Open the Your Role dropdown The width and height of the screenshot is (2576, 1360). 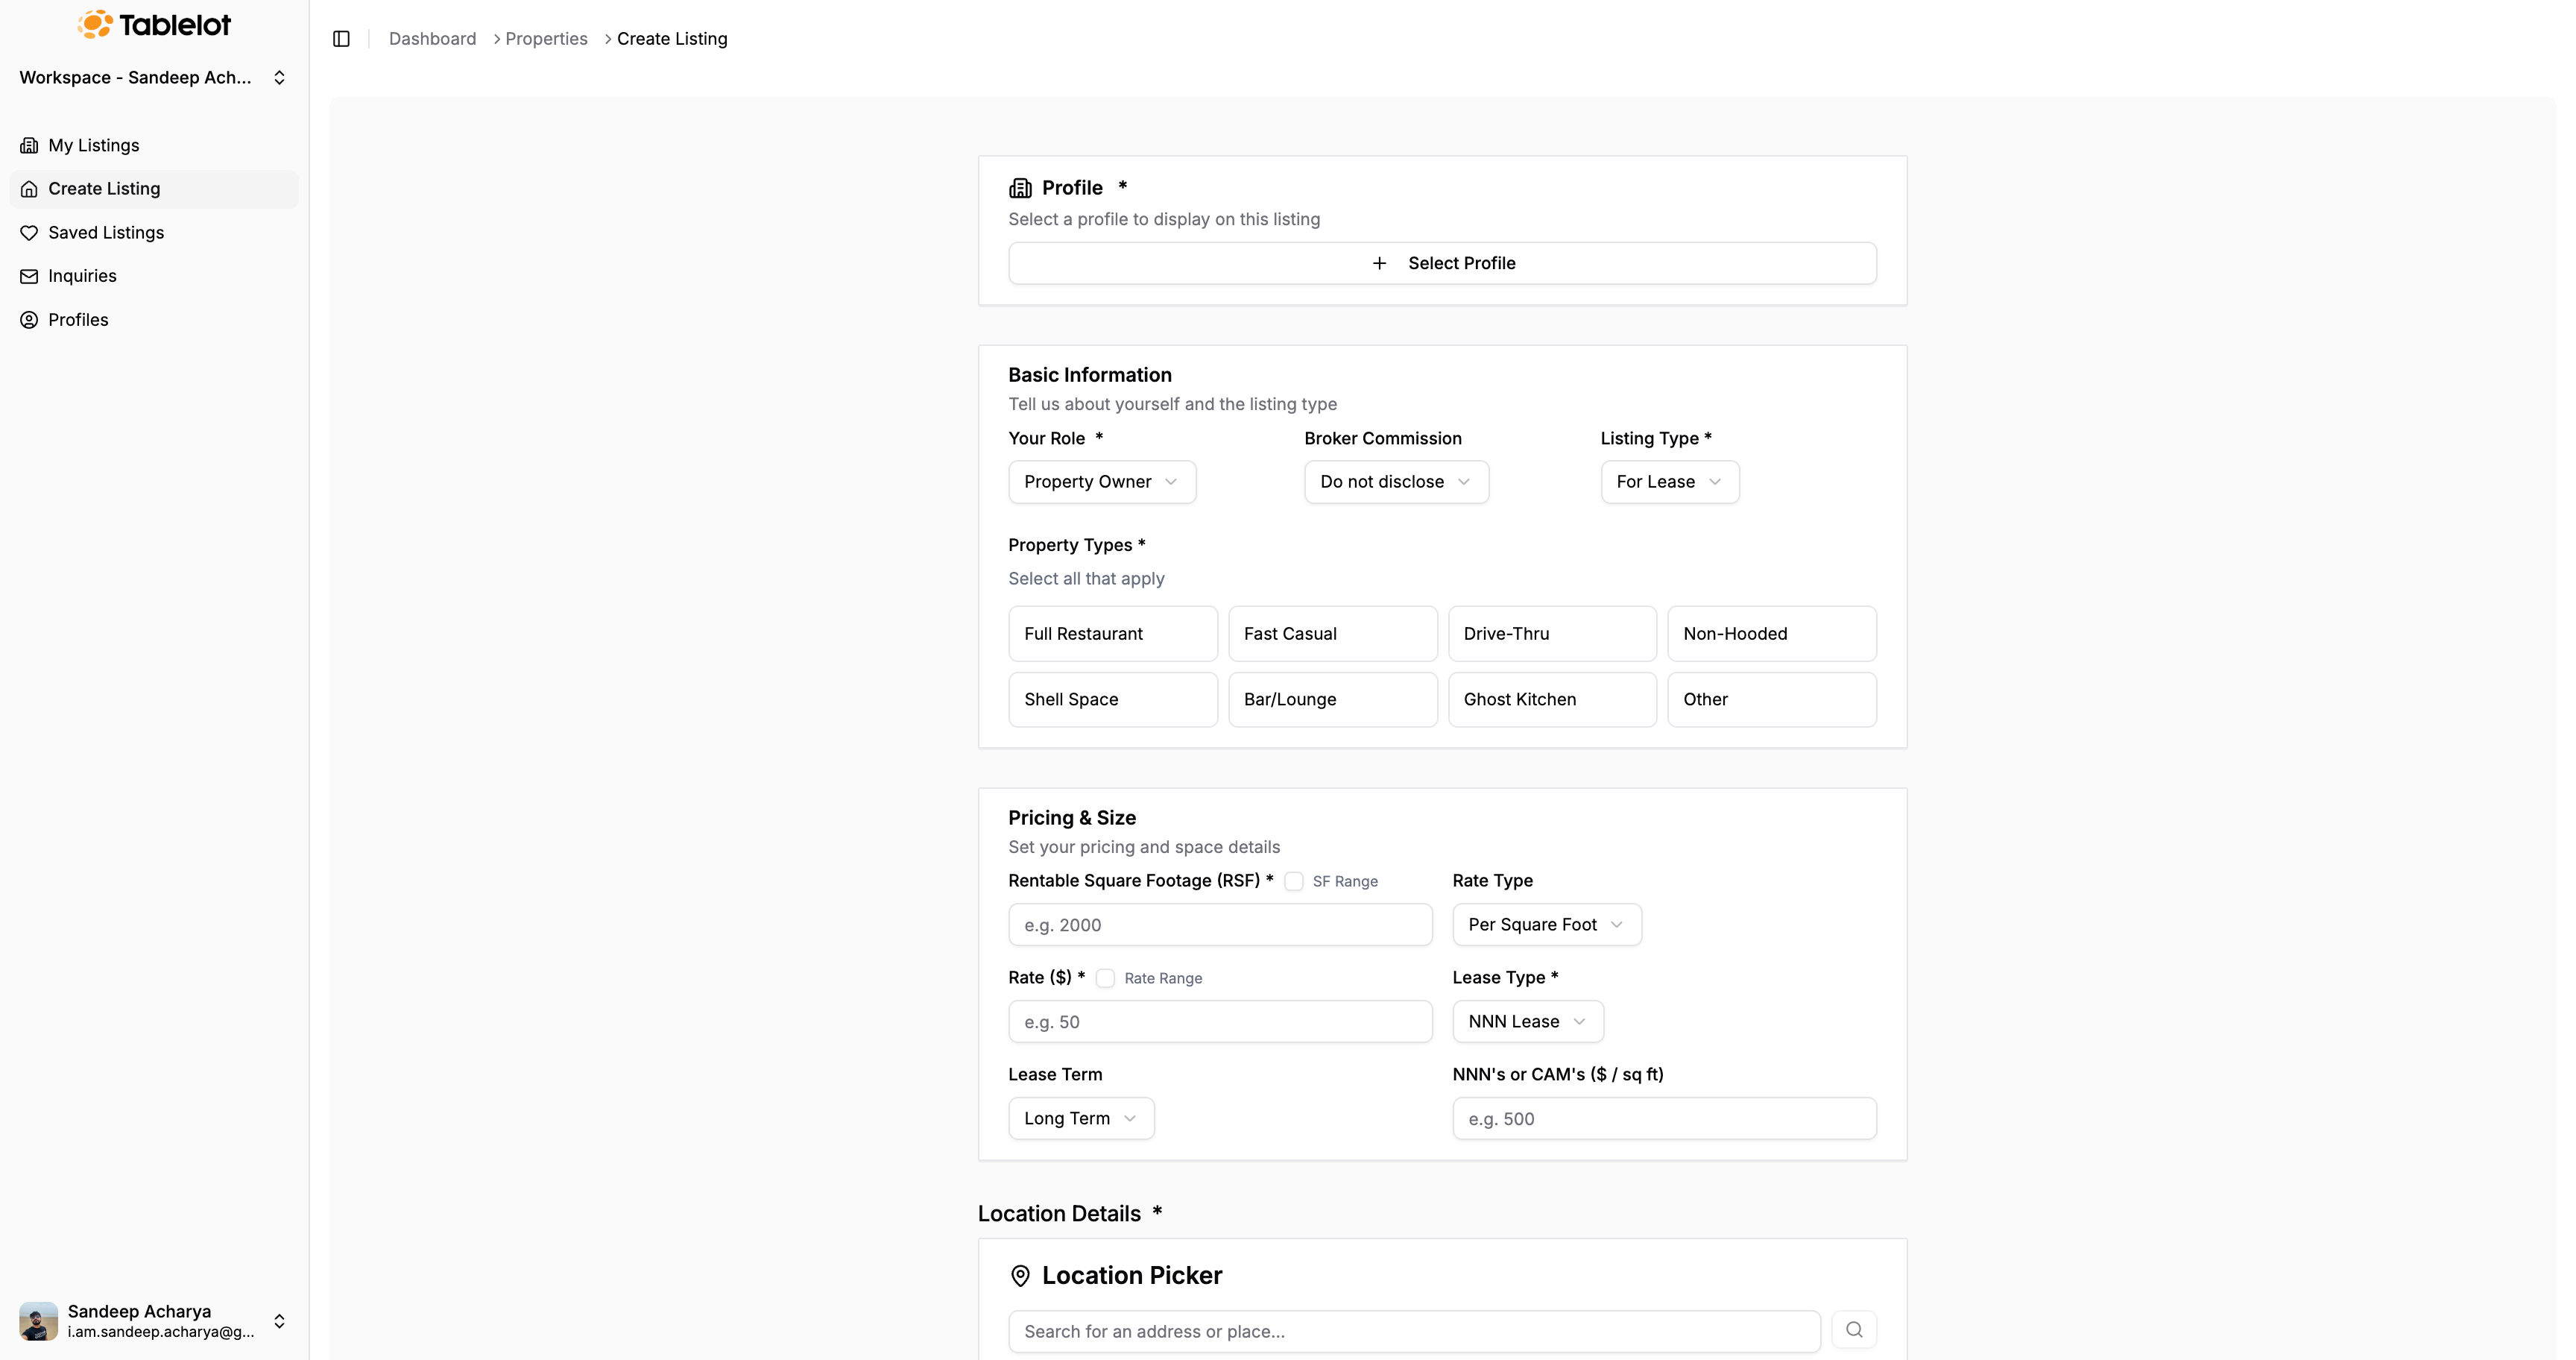click(1101, 482)
